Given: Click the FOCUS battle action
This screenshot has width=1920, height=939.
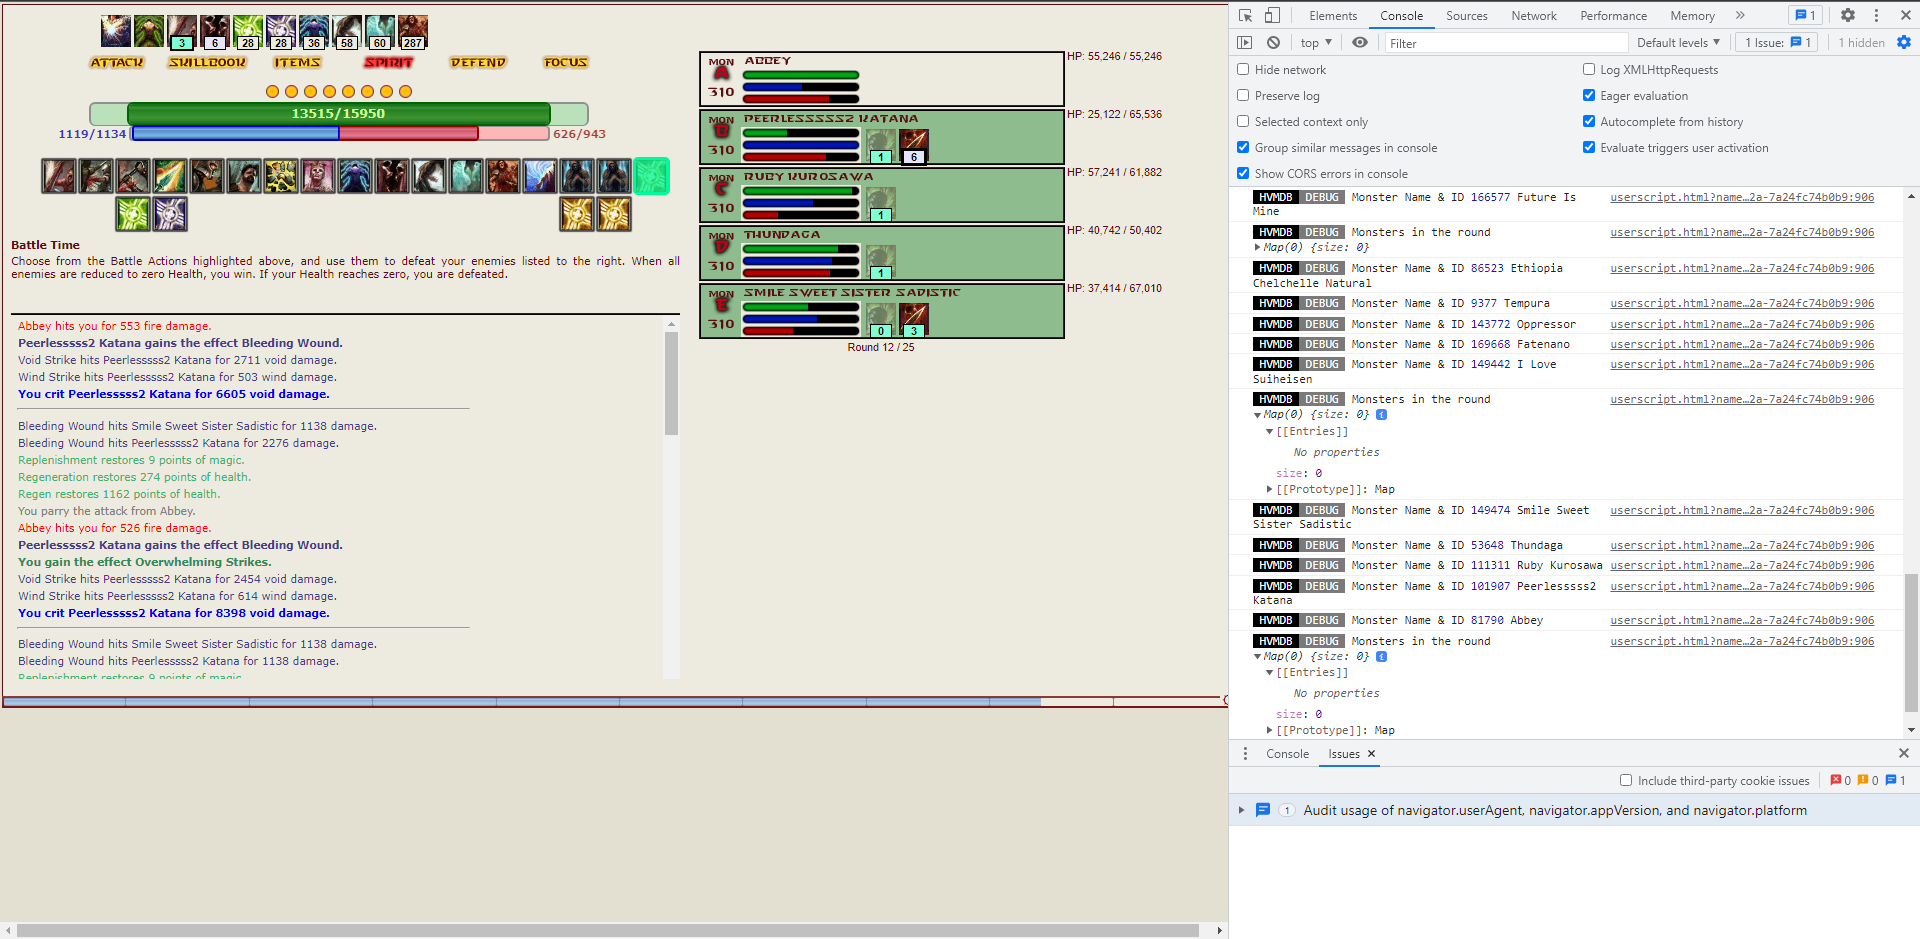Looking at the screenshot, I should (x=565, y=62).
